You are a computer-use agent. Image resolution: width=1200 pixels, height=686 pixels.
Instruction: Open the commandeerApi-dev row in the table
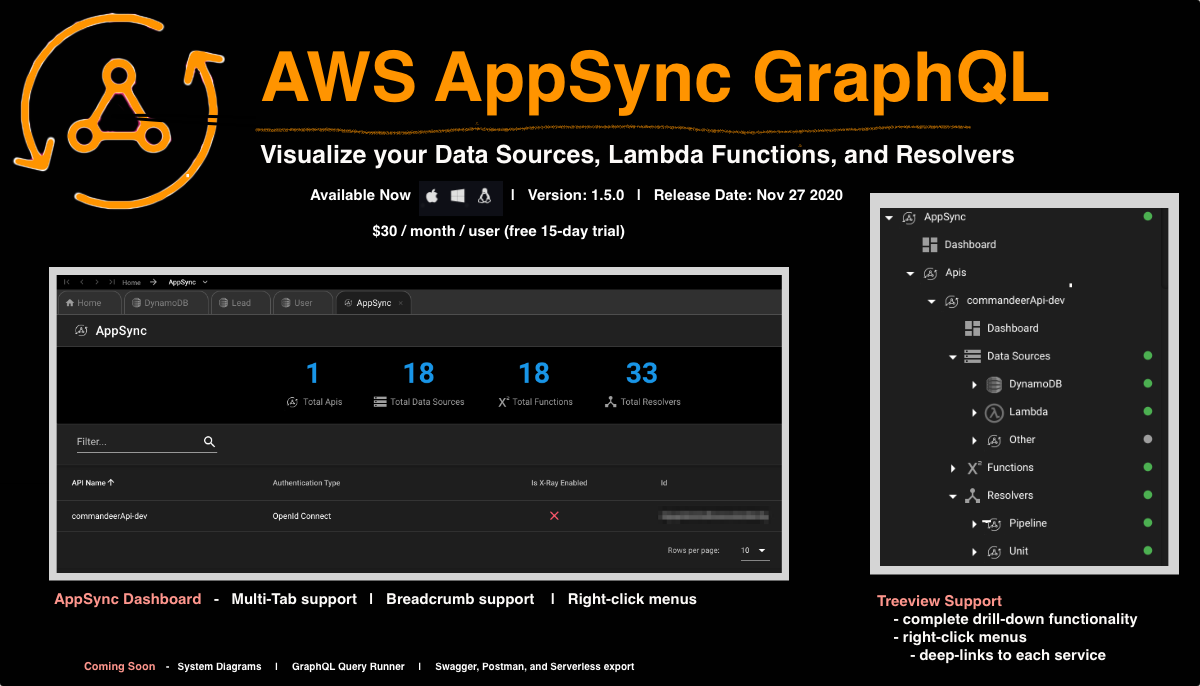pyautogui.click(x=419, y=516)
